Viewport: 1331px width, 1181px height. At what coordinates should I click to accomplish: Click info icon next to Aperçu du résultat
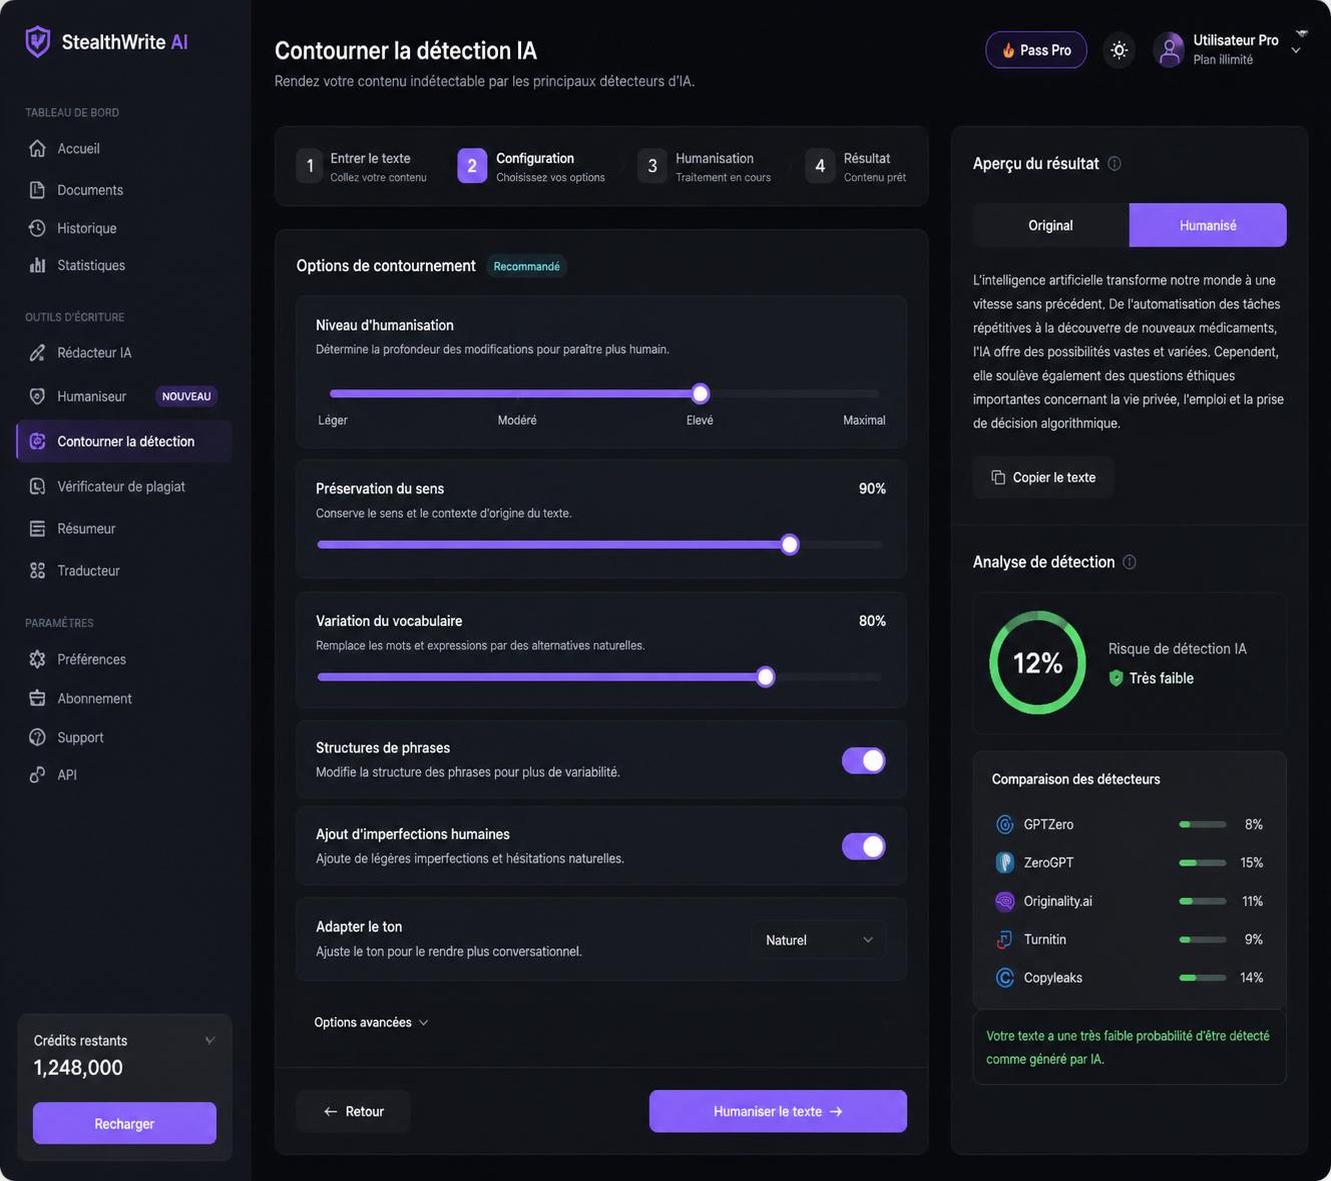tap(1114, 163)
